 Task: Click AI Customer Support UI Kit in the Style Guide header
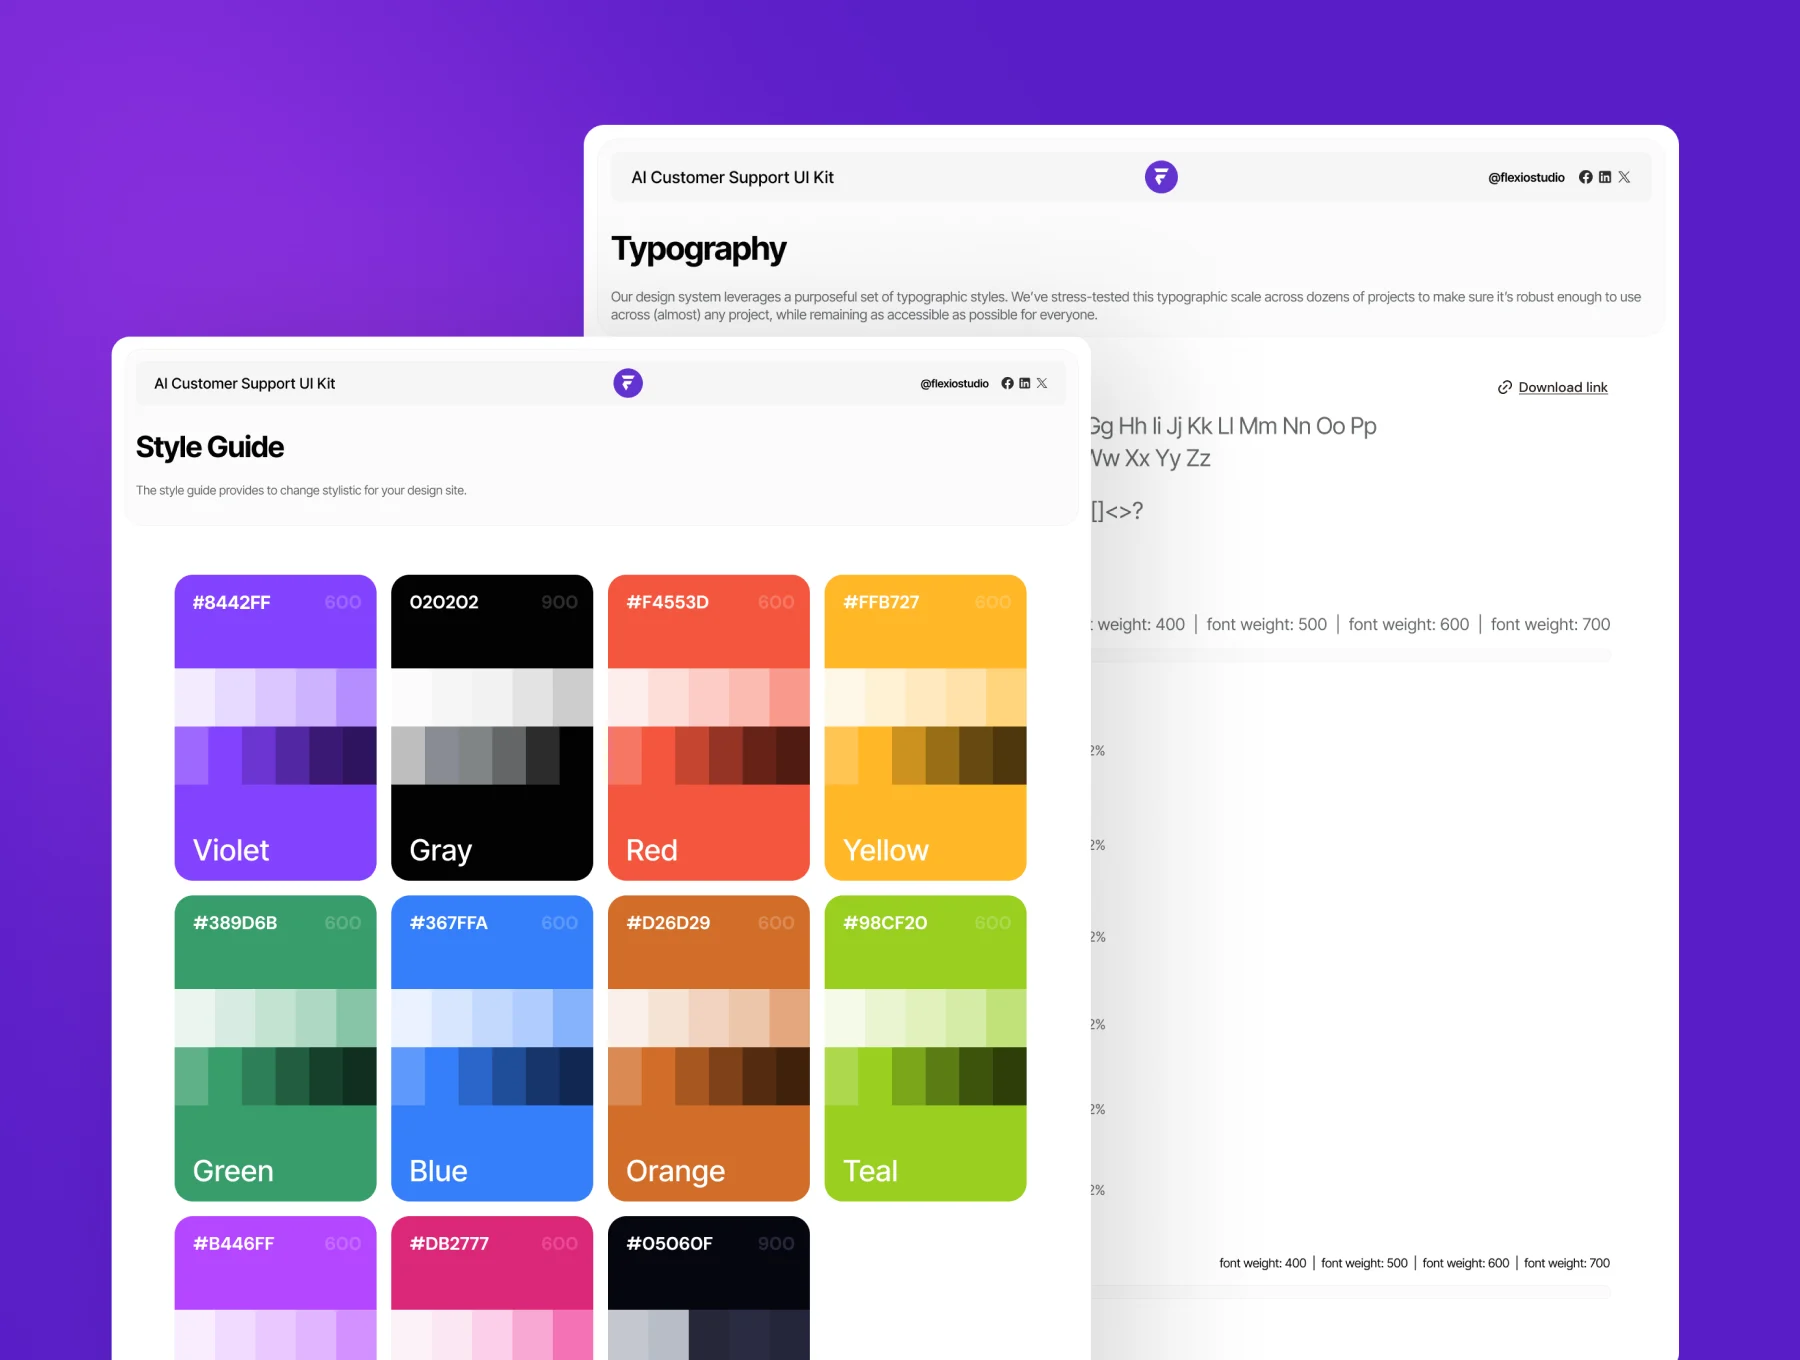point(244,384)
